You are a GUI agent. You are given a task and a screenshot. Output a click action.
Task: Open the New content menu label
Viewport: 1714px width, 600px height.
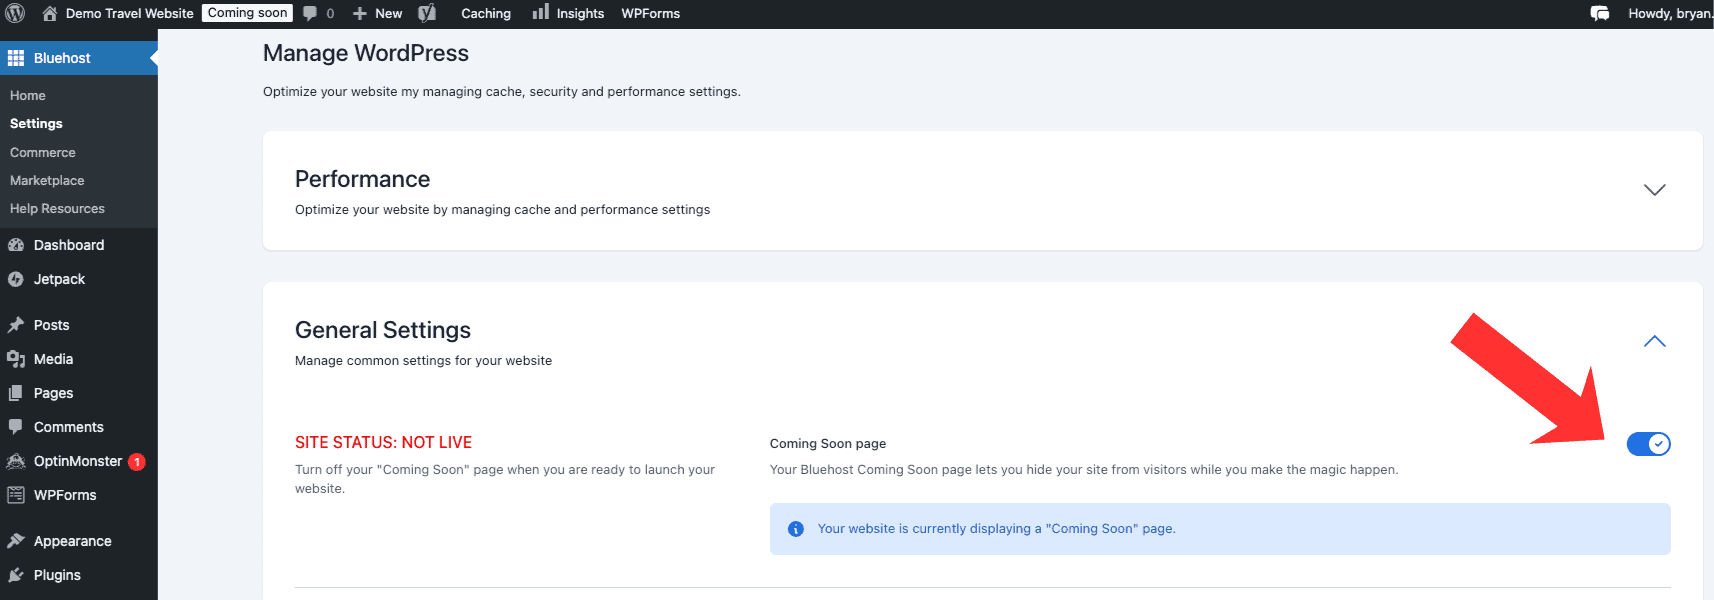pos(389,14)
